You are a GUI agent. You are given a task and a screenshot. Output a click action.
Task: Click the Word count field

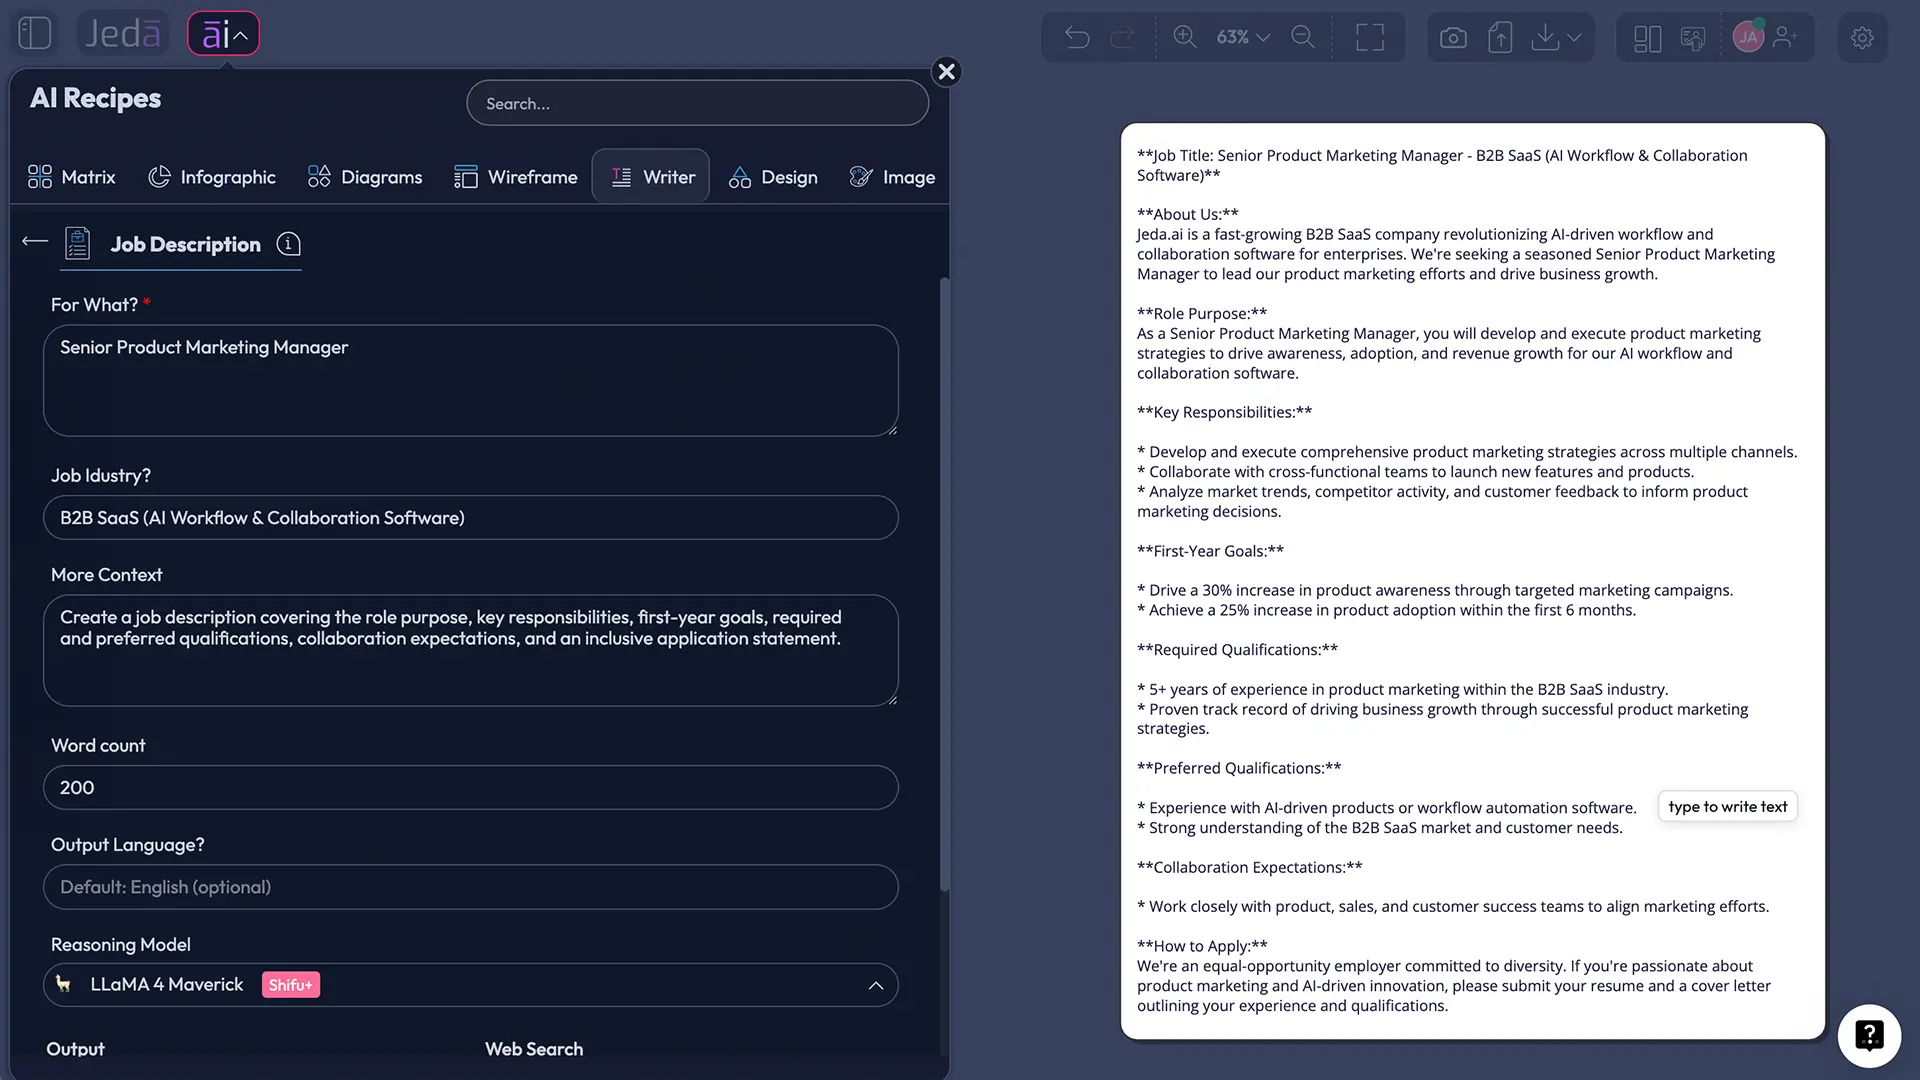coord(471,788)
